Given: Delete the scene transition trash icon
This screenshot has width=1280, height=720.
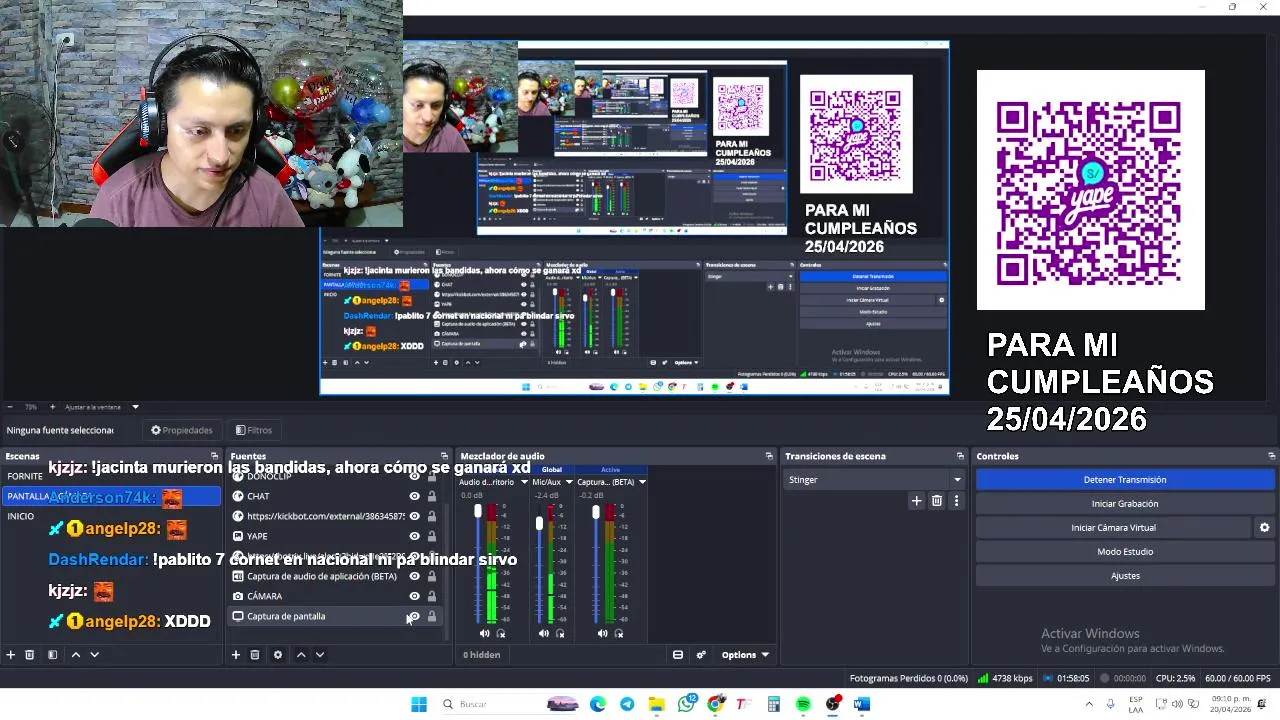Looking at the screenshot, I should pos(937,501).
